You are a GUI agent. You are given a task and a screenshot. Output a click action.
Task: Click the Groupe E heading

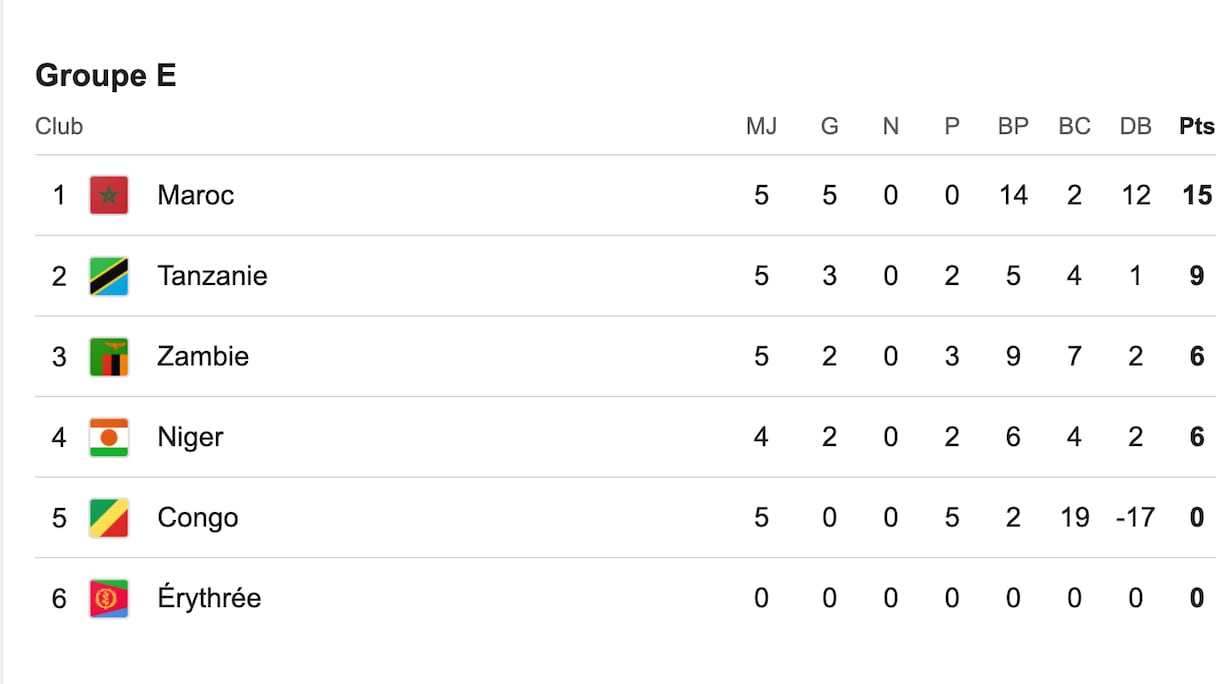point(106,76)
